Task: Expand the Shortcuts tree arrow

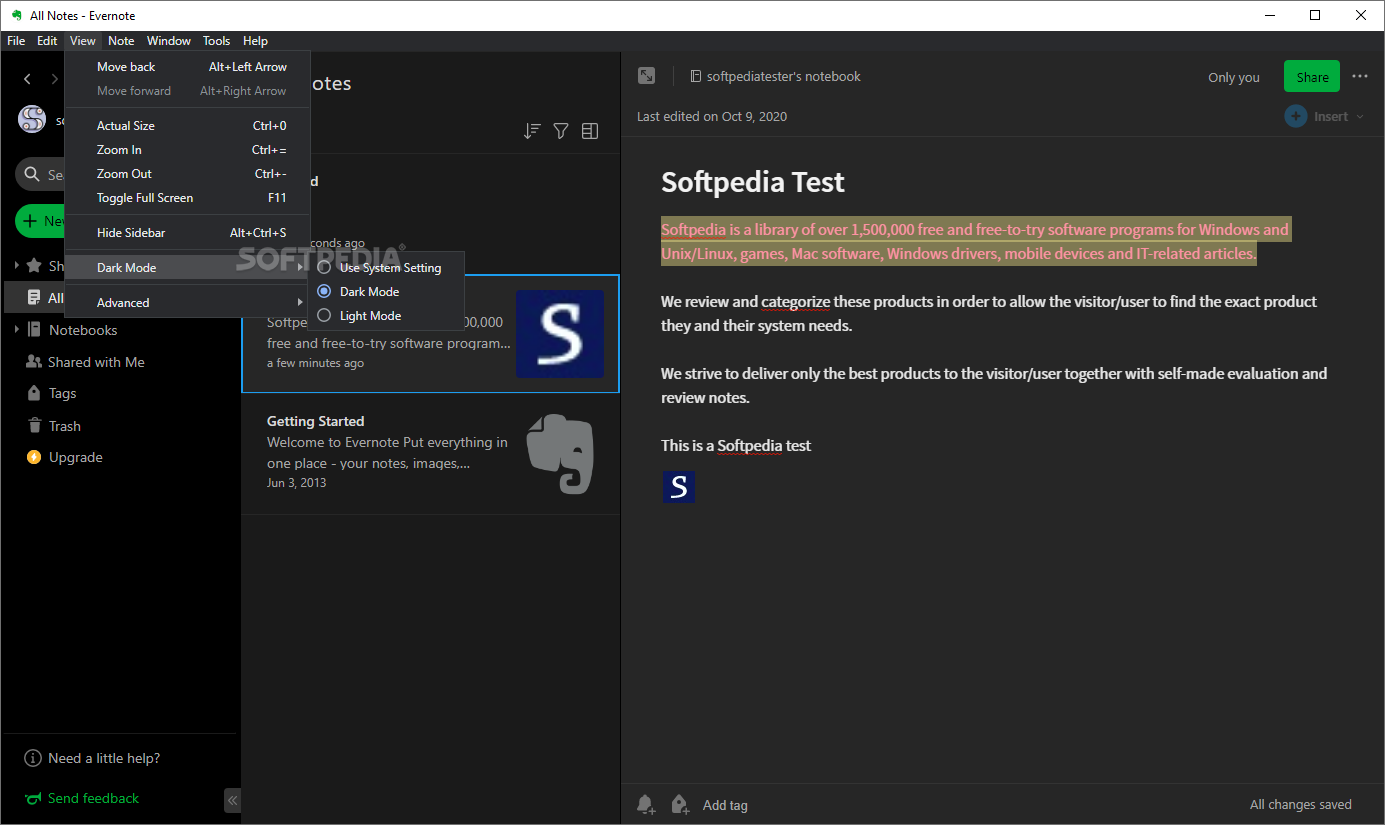Action: [x=16, y=266]
